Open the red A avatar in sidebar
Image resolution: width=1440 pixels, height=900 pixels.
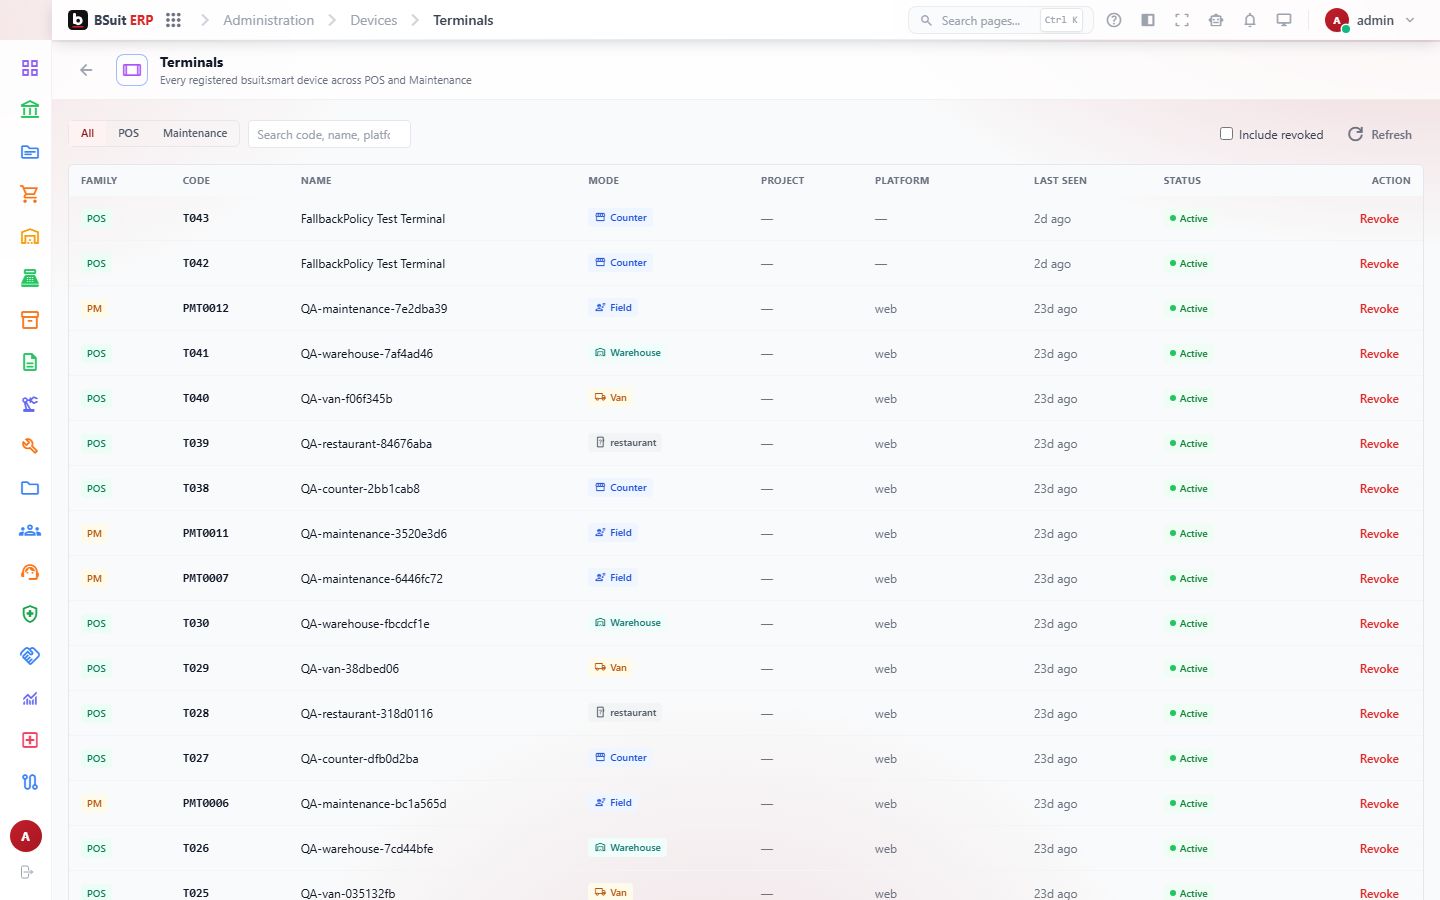click(26, 836)
